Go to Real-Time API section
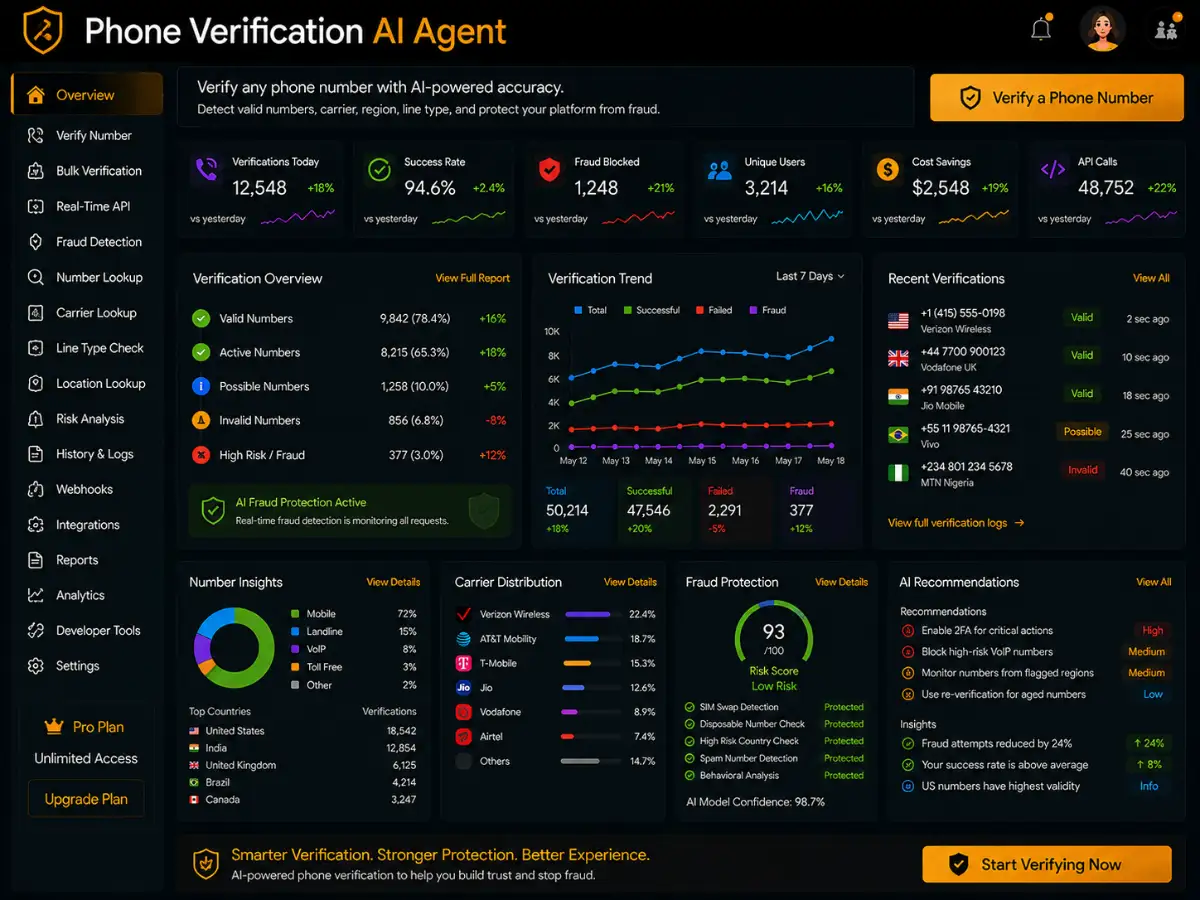The image size is (1200, 900). pos(86,206)
